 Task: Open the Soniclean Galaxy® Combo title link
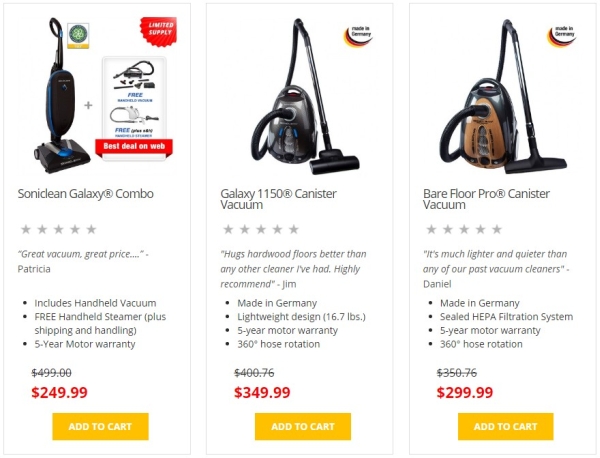[85, 194]
